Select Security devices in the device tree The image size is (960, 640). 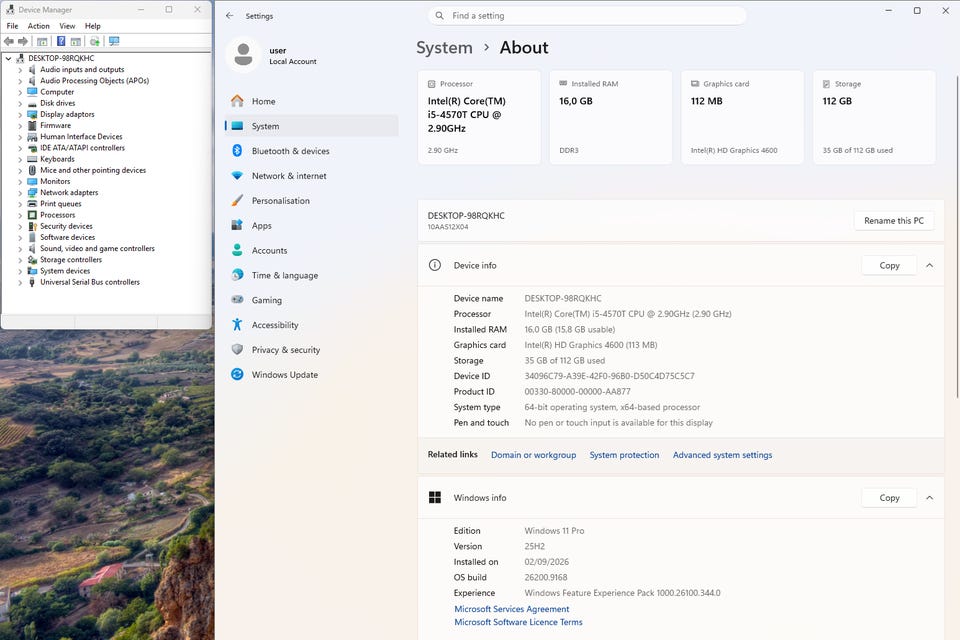click(x=66, y=226)
